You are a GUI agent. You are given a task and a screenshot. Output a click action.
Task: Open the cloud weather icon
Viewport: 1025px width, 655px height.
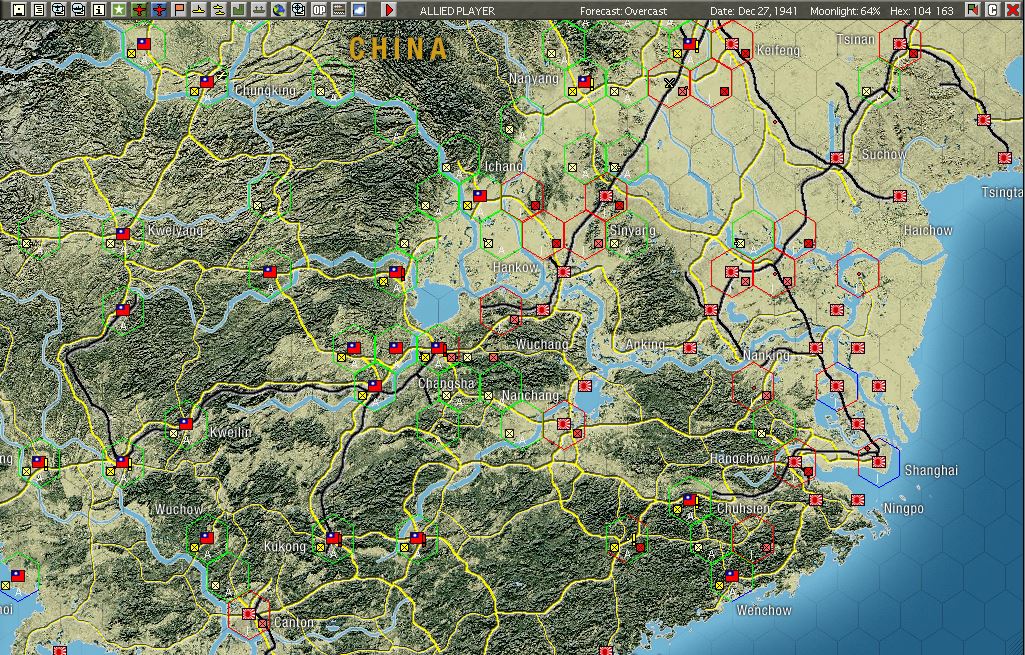[x=358, y=10]
